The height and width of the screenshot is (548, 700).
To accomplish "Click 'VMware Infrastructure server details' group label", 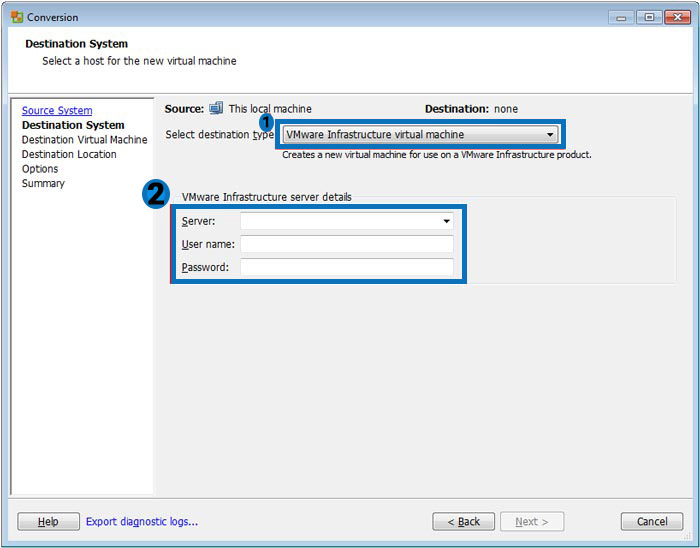I will click(x=267, y=197).
